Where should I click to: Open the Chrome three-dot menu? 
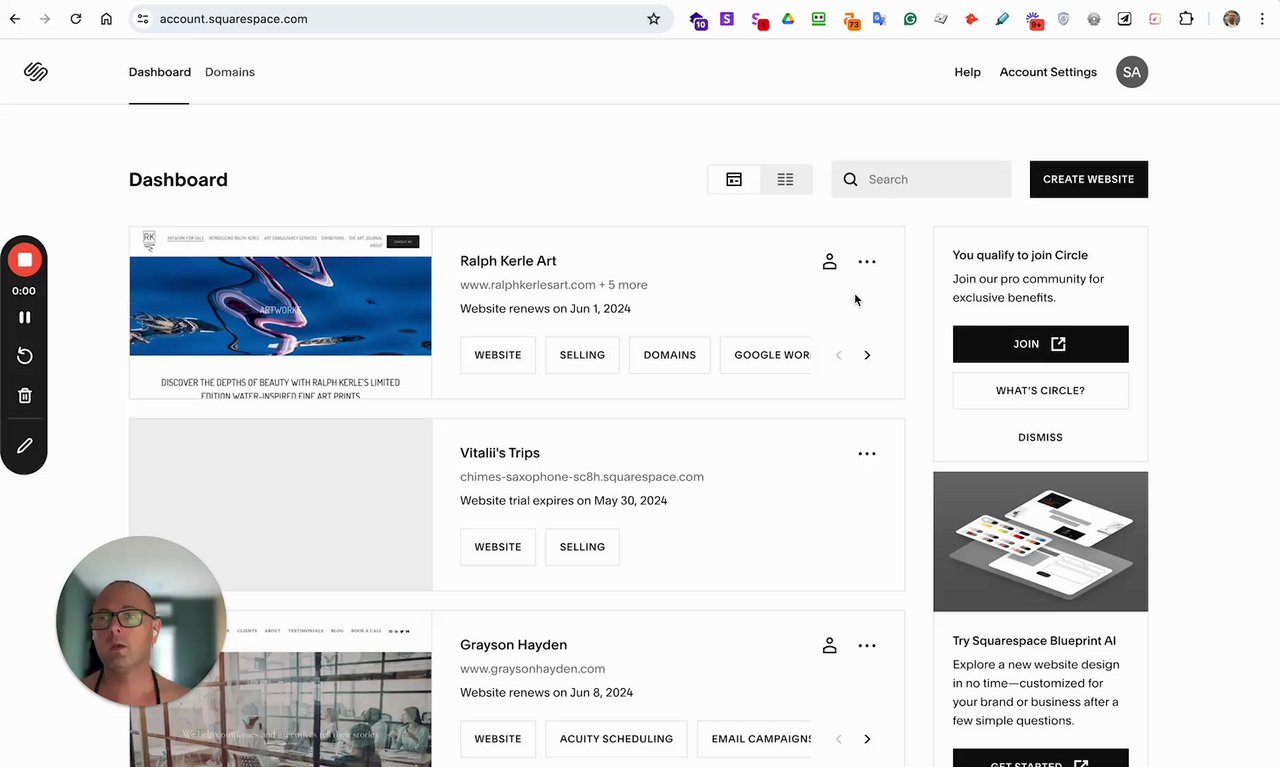tap(1260, 19)
